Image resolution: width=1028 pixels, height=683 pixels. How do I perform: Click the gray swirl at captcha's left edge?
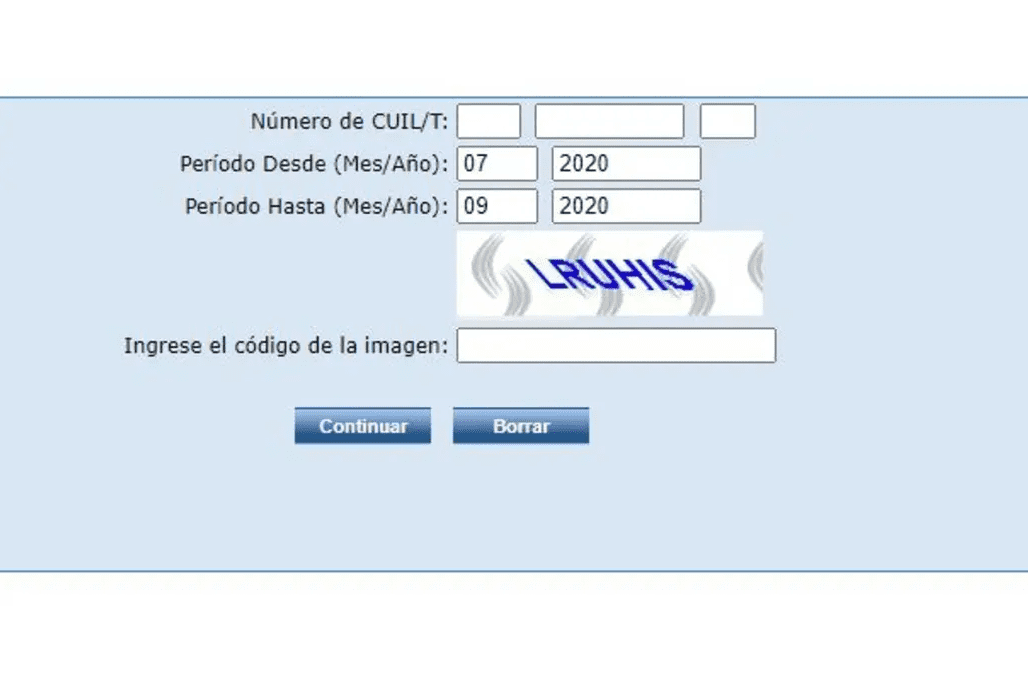point(488,259)
